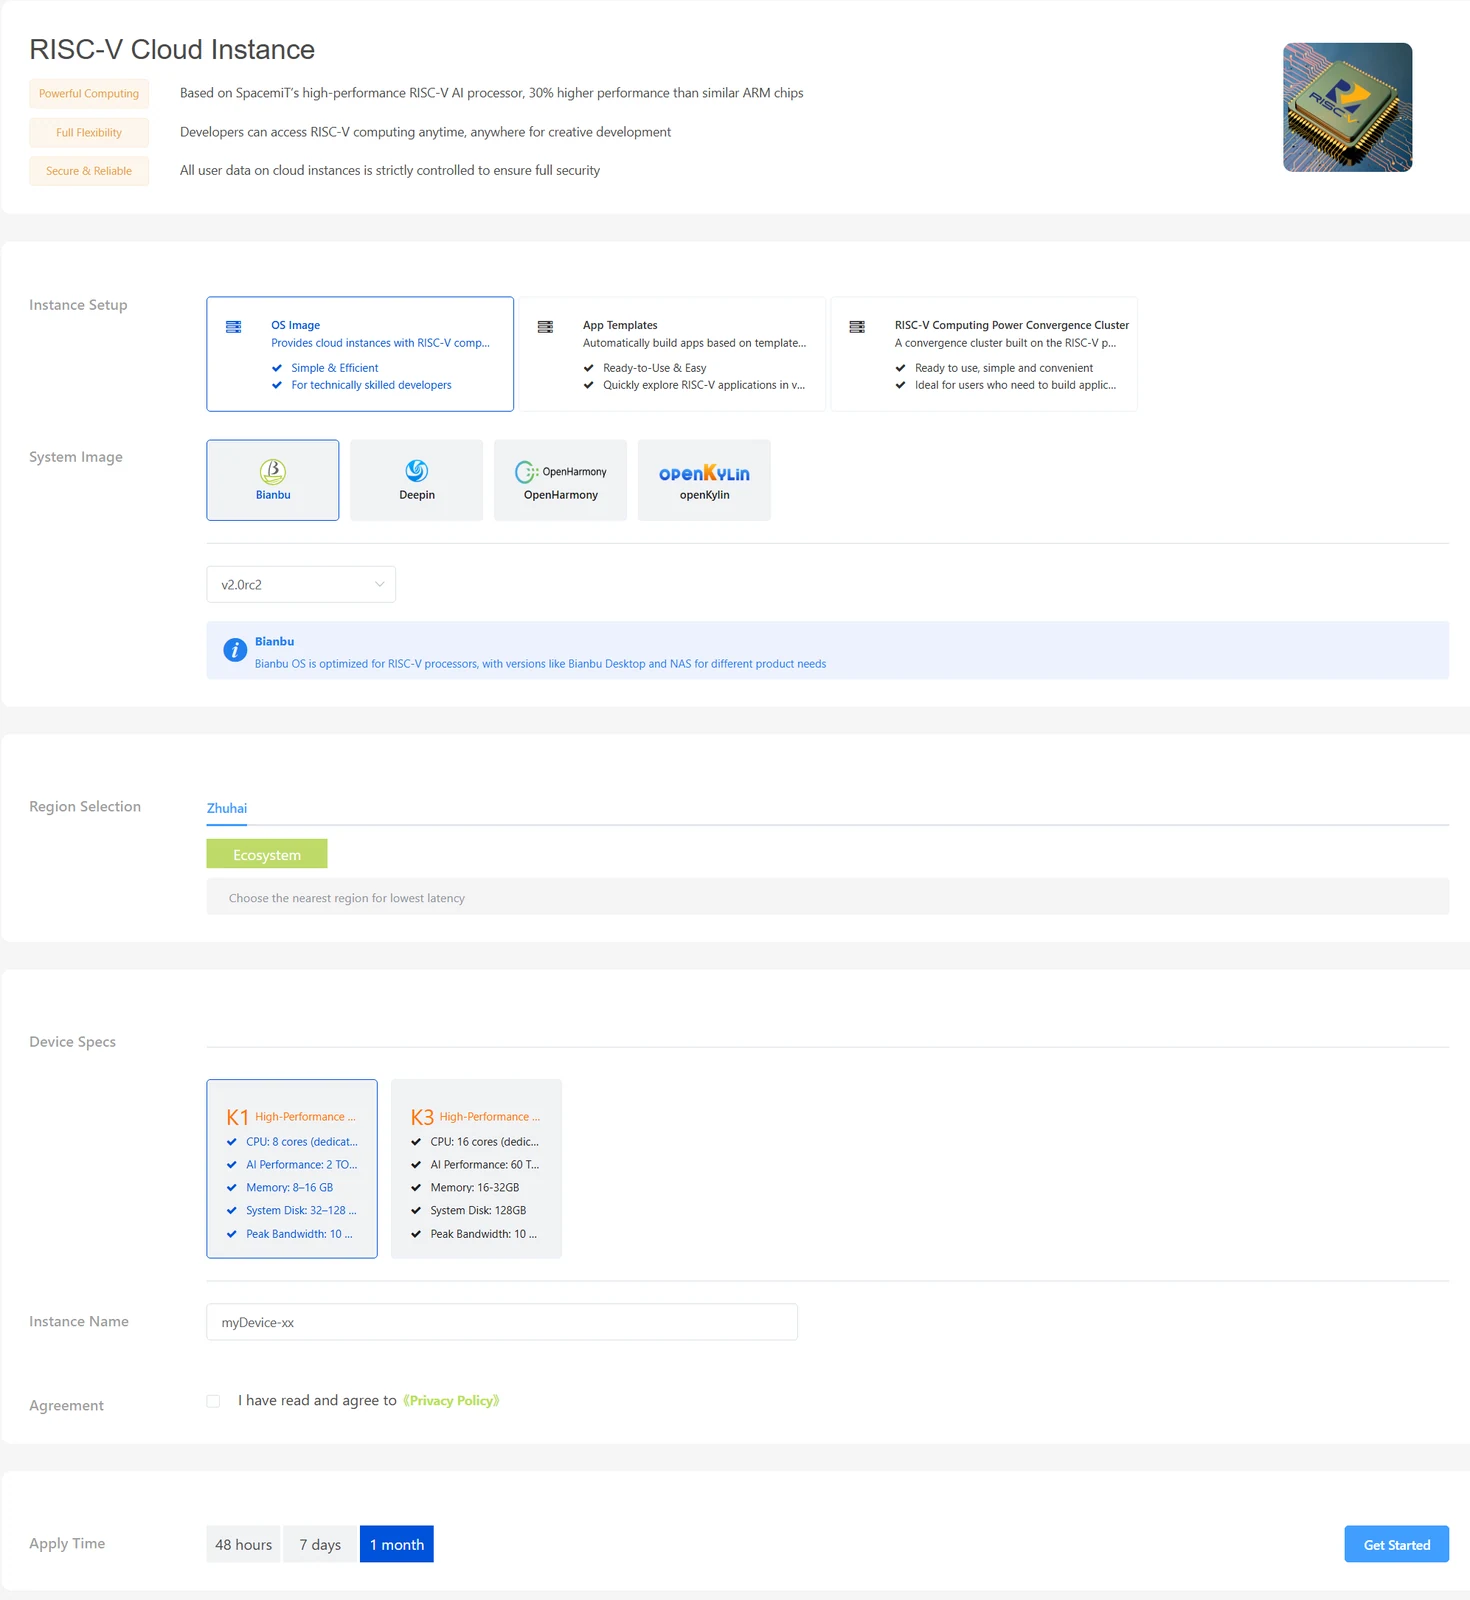
Task: Click the RISC-V Cloud Instance heading
Action: tap(172, 49)
